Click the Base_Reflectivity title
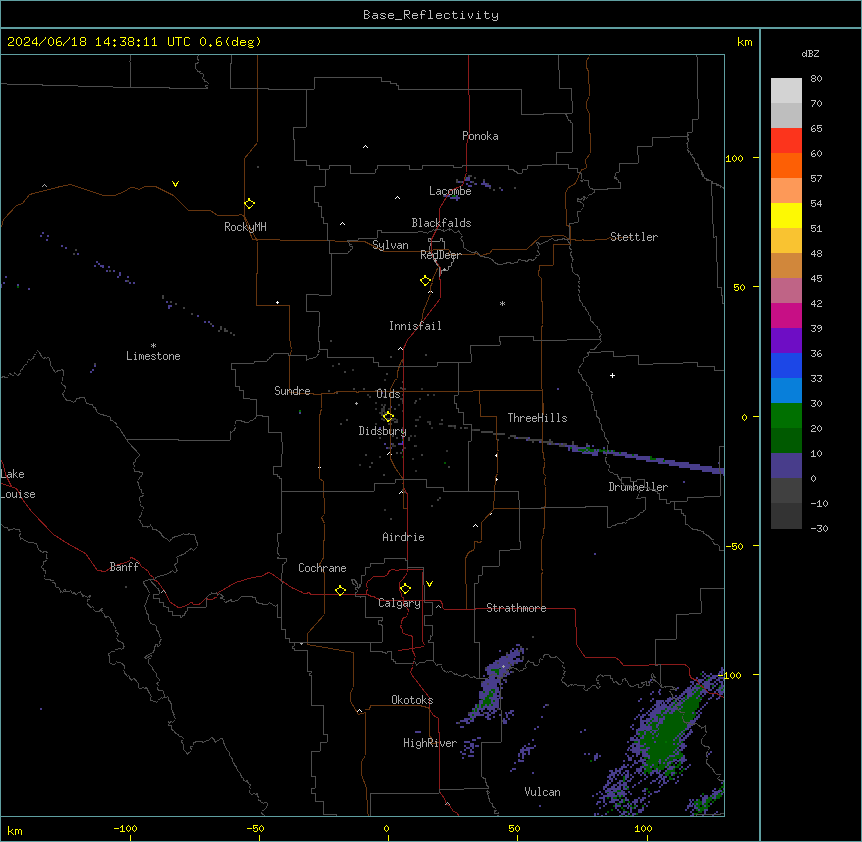This screenshot has width=862, height=842. pos(431,15)
